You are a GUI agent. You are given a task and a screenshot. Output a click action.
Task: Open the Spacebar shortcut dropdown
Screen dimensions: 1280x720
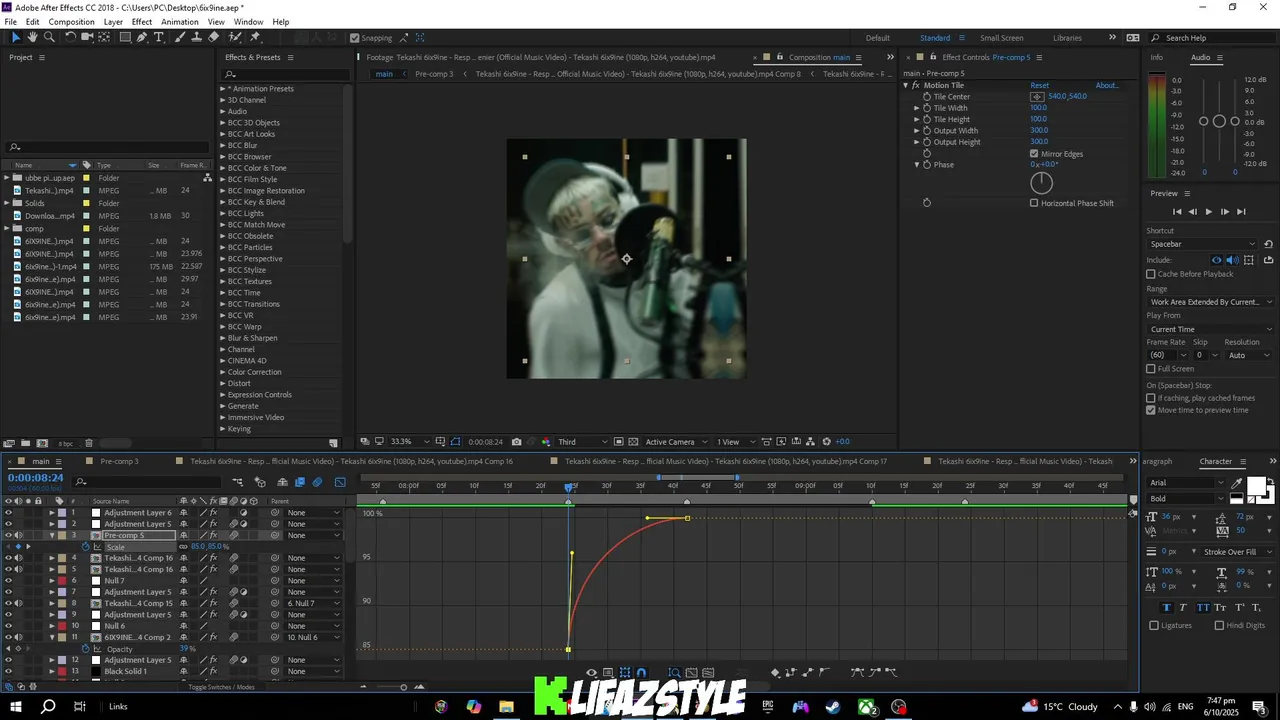tap(1203, 244)
